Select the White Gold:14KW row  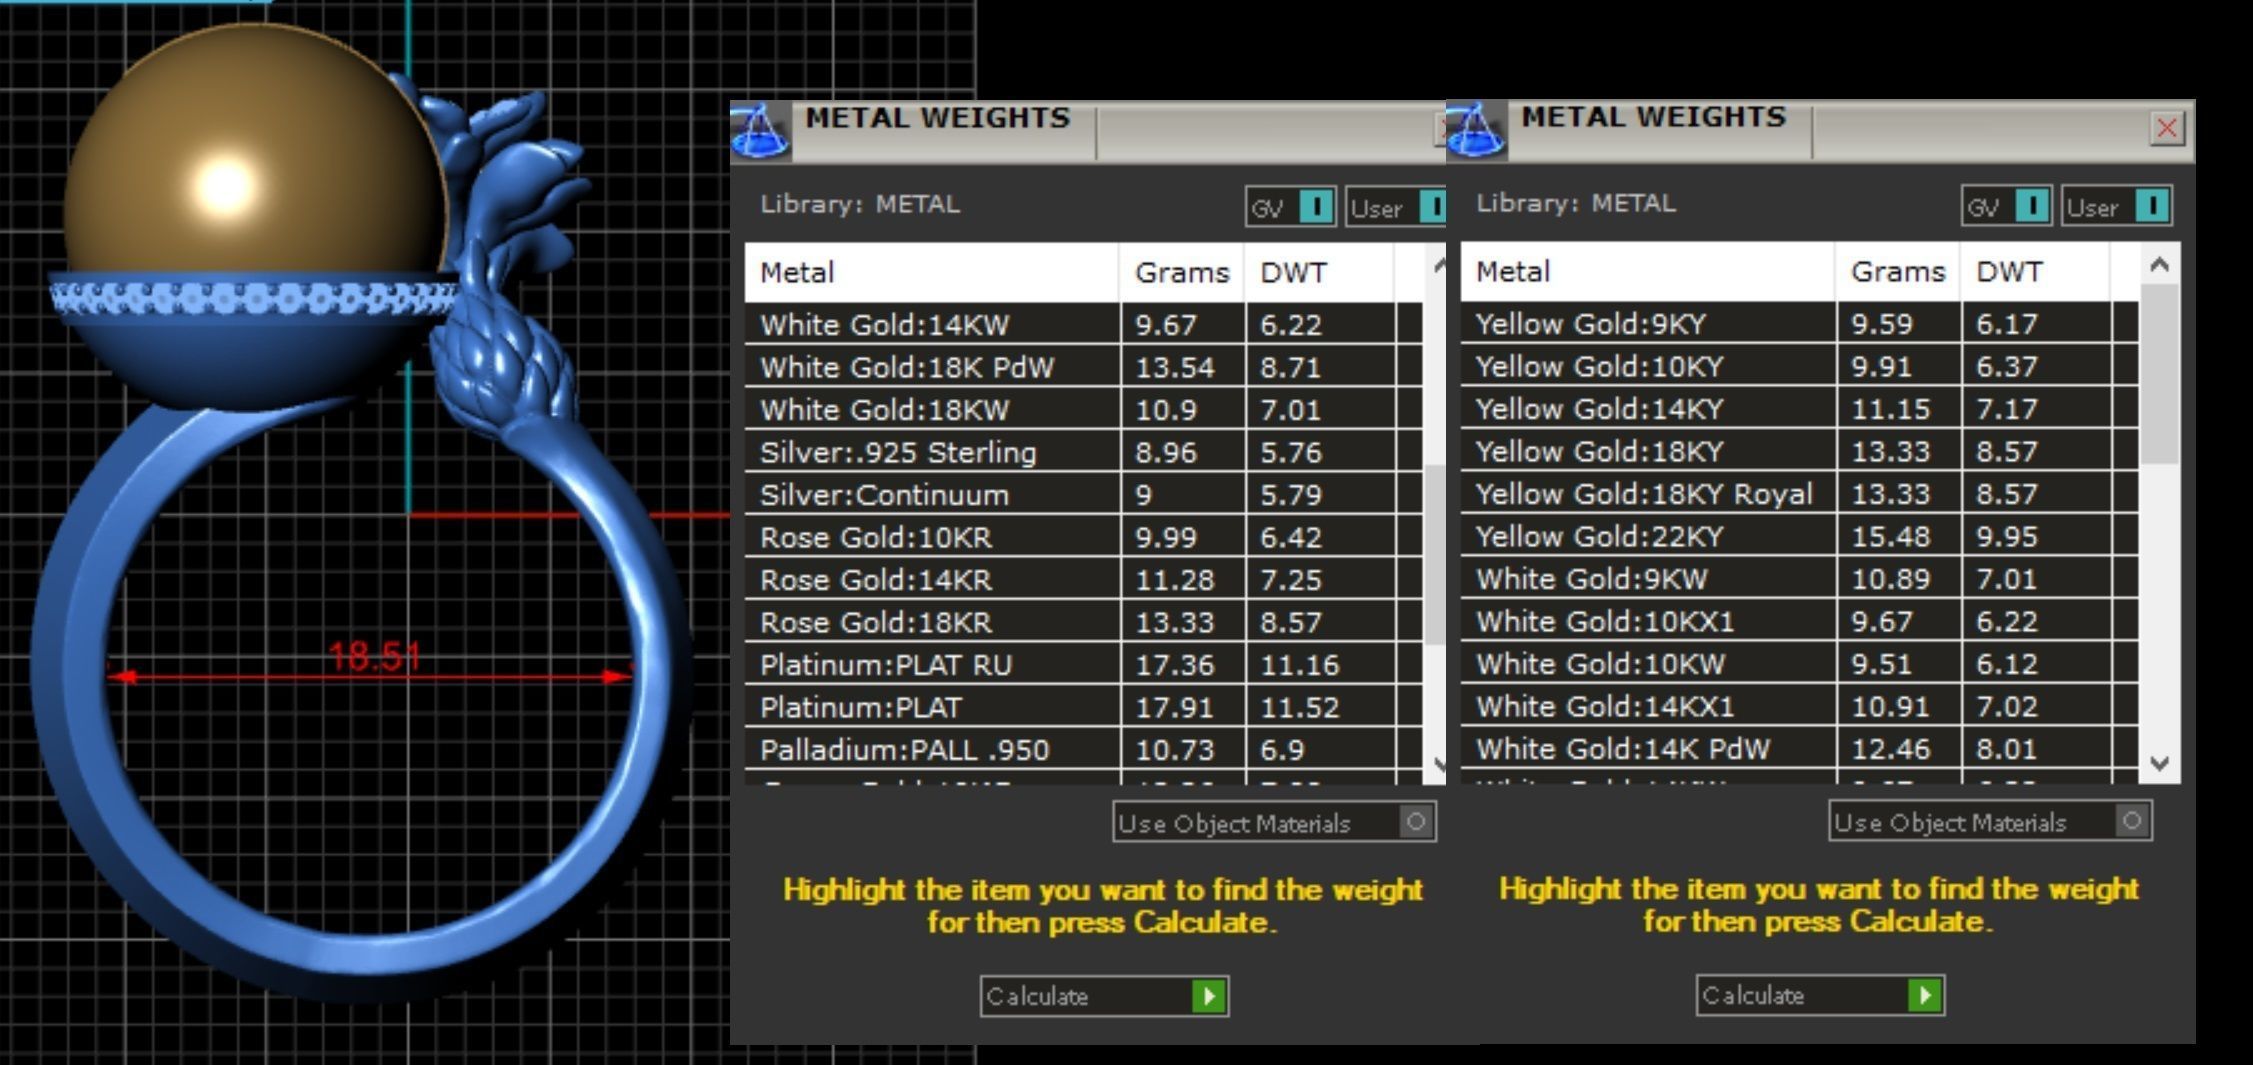[1084, 324]
